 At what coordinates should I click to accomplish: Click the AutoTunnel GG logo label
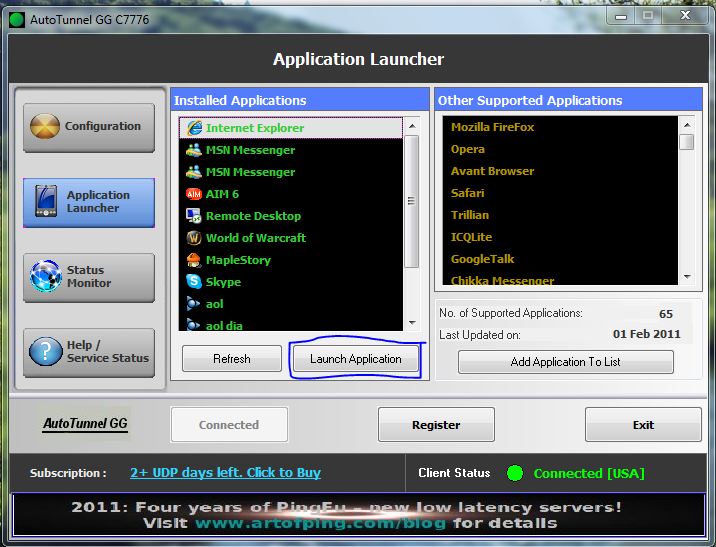[85, 423]
